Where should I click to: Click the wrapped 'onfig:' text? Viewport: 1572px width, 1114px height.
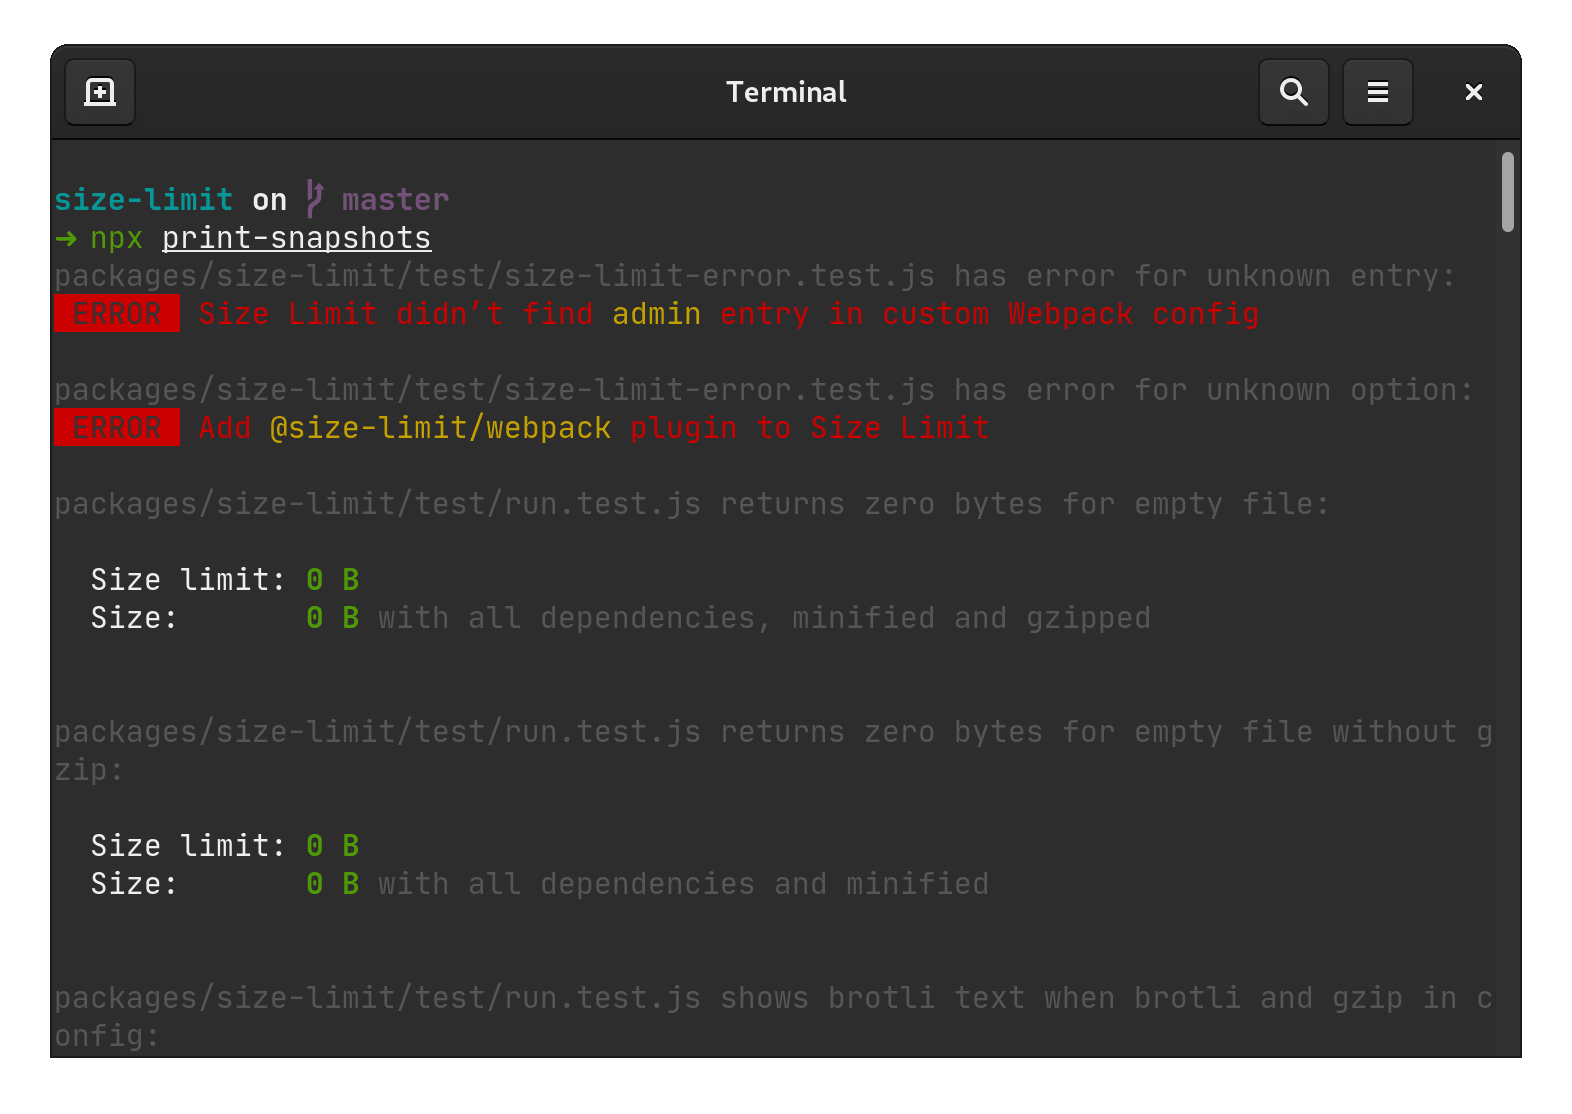point(107,1036)
